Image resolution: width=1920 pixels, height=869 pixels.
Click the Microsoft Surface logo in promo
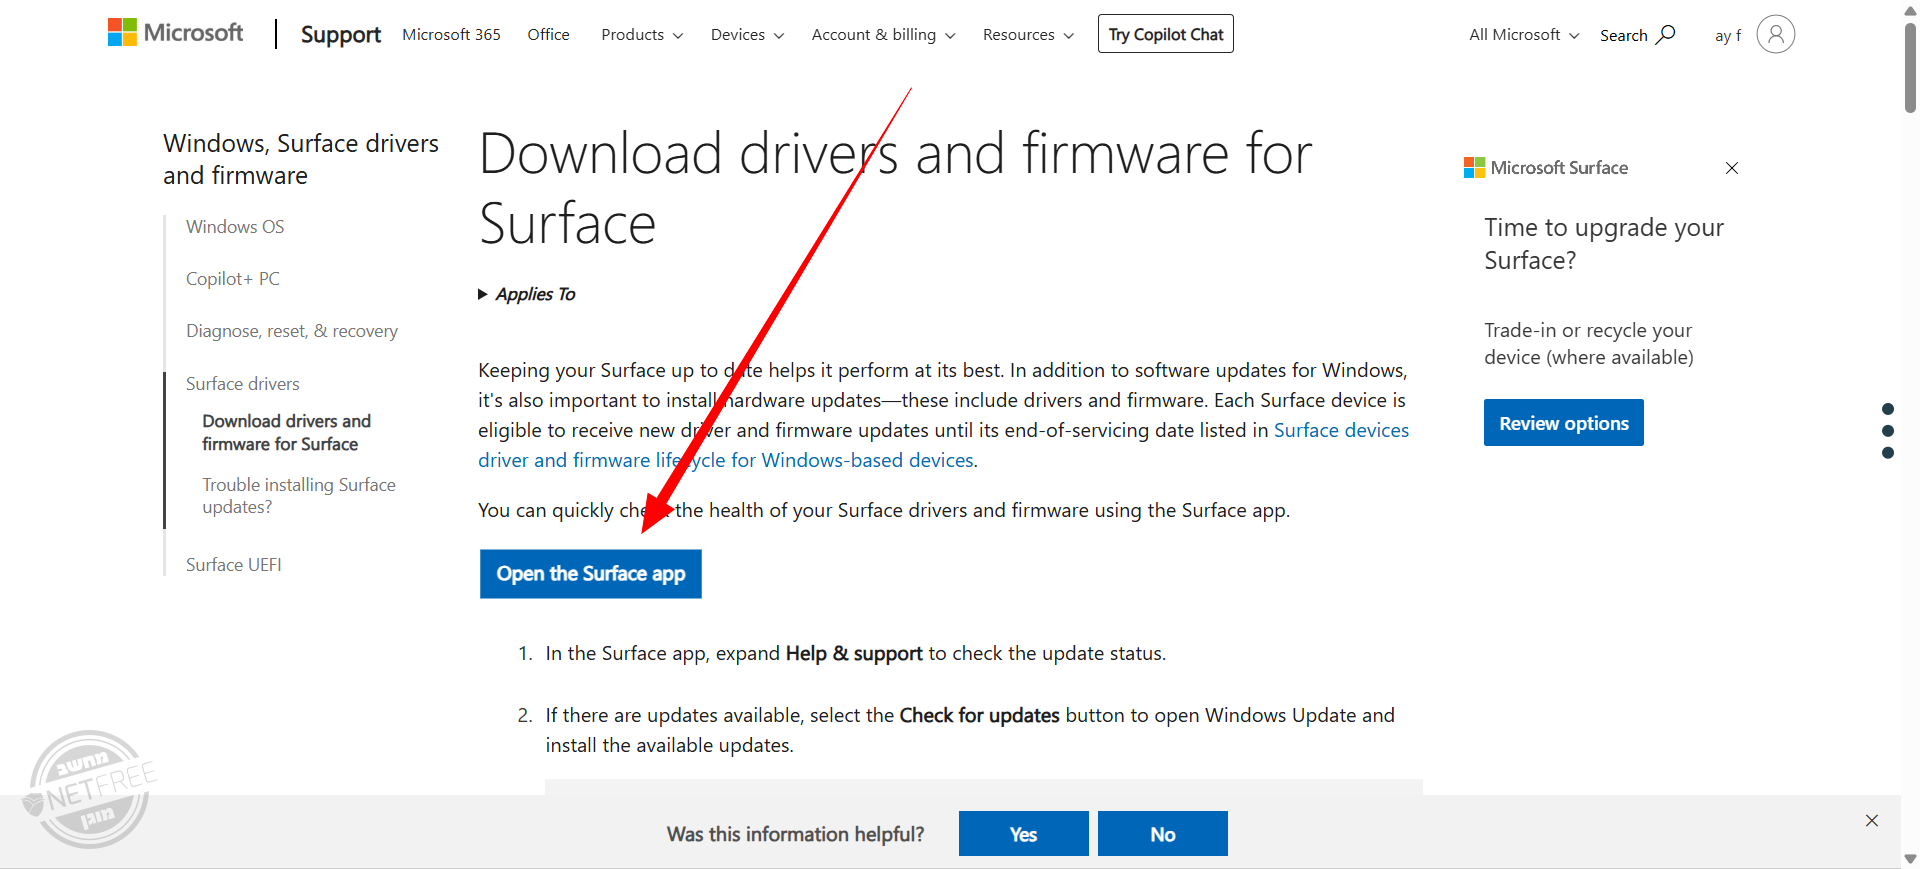pyautogui.click(x=1545, y=168)
